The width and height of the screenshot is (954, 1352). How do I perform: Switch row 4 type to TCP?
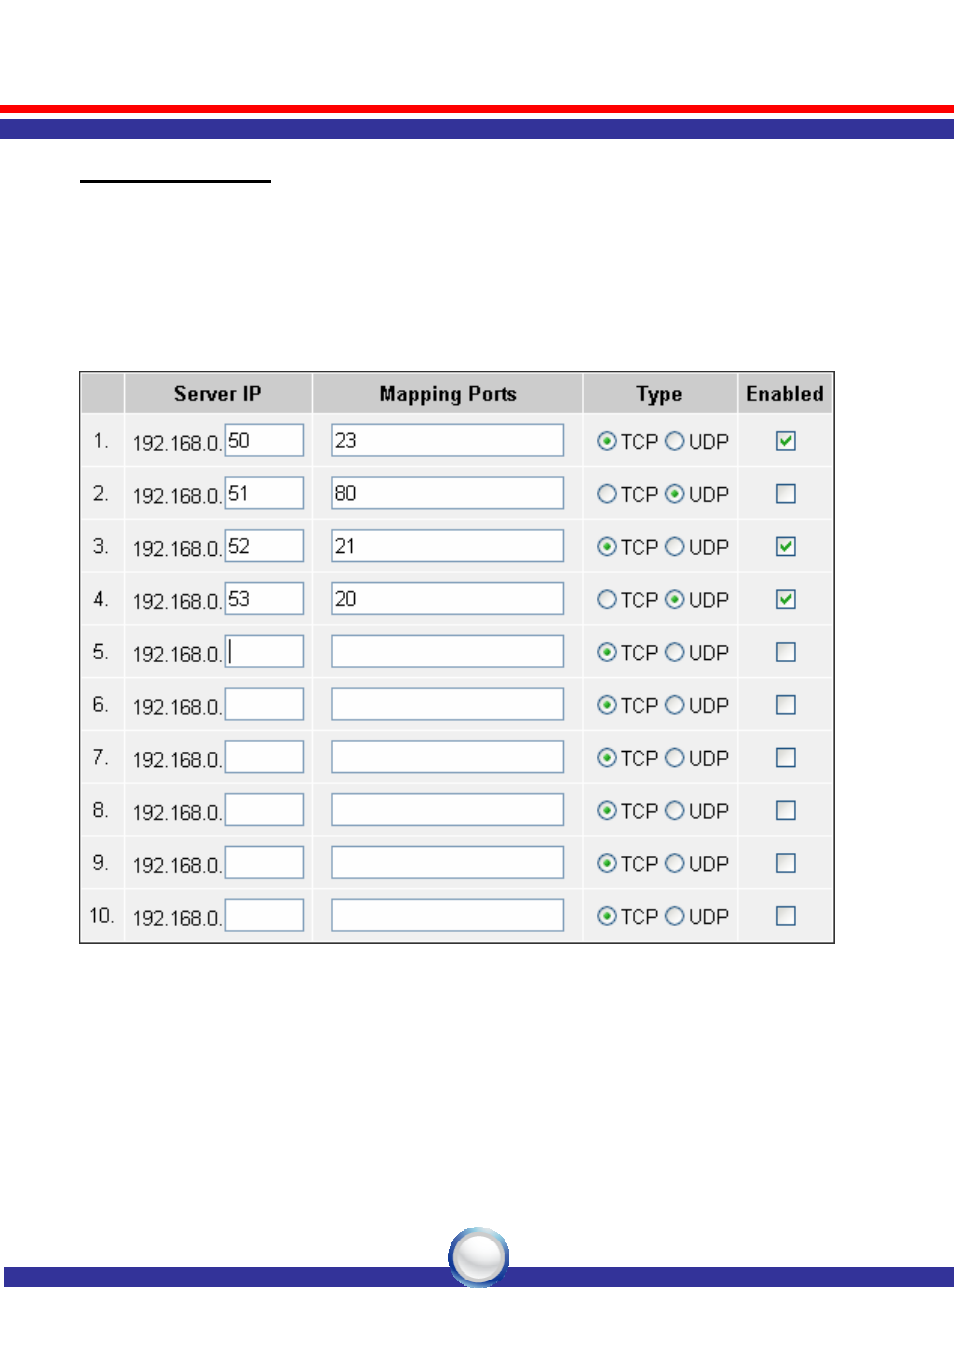[607, 599]
